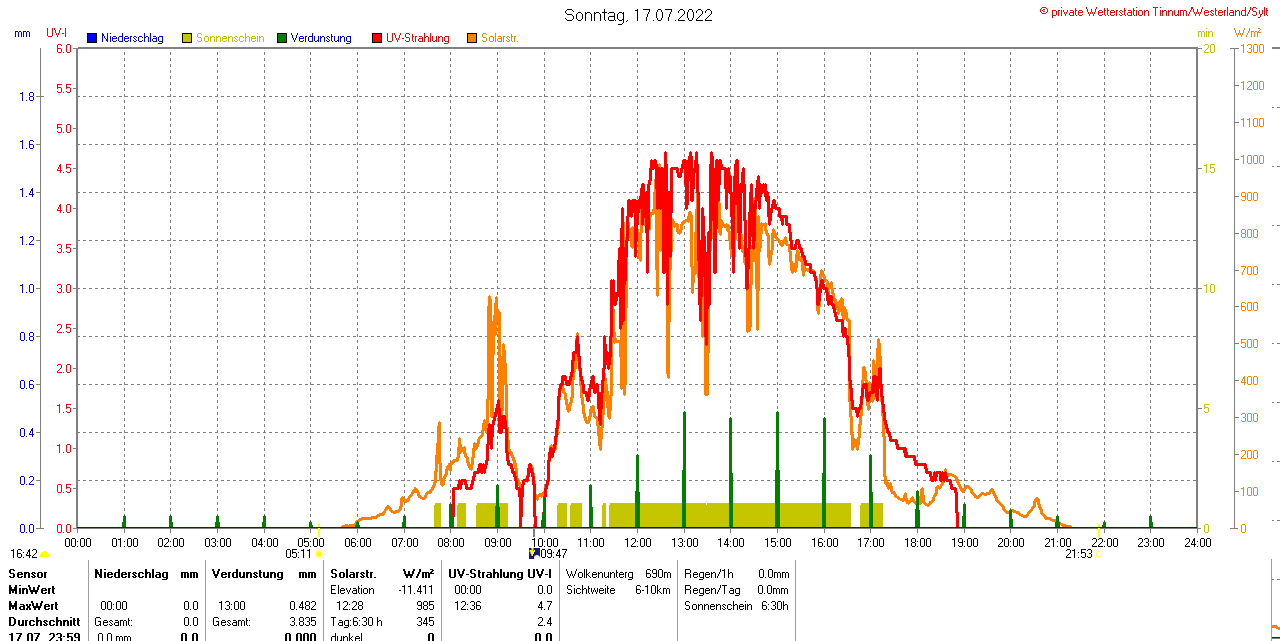Click the Solarstr. column header in table
1280x641 pixels.
[353, 574]
